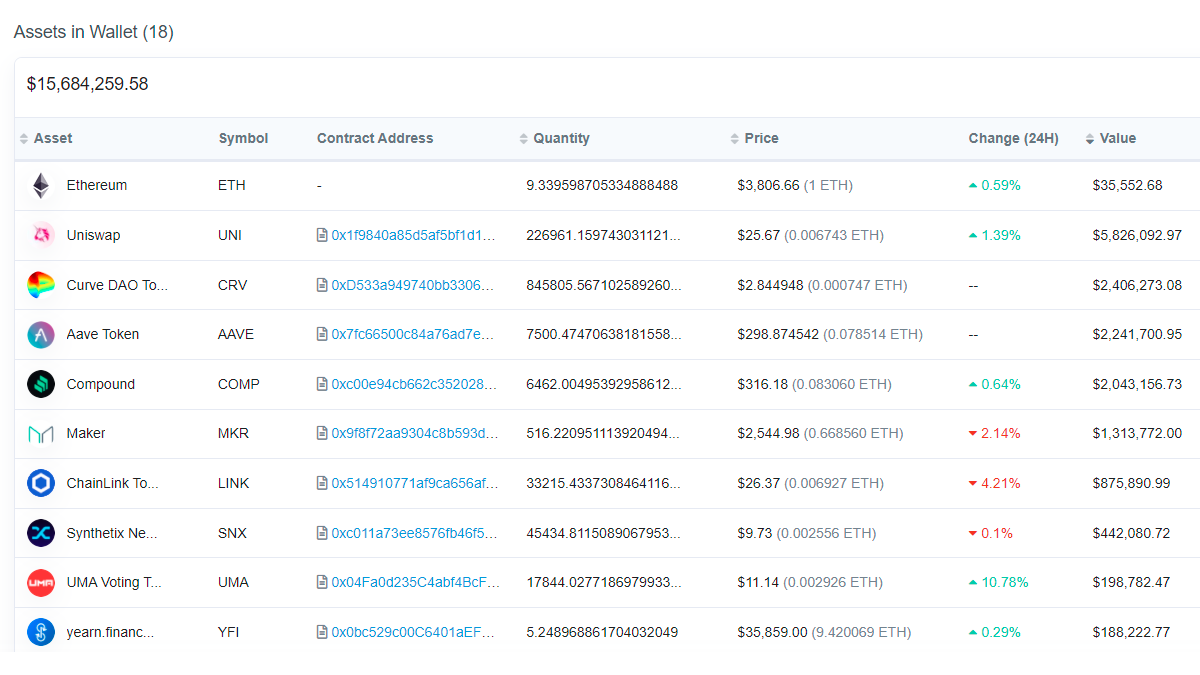Click the Curve DAO Token rainbow icon
Viewport: 1200px width, 675px height.
pyautogui.click(x=41, y=285)
